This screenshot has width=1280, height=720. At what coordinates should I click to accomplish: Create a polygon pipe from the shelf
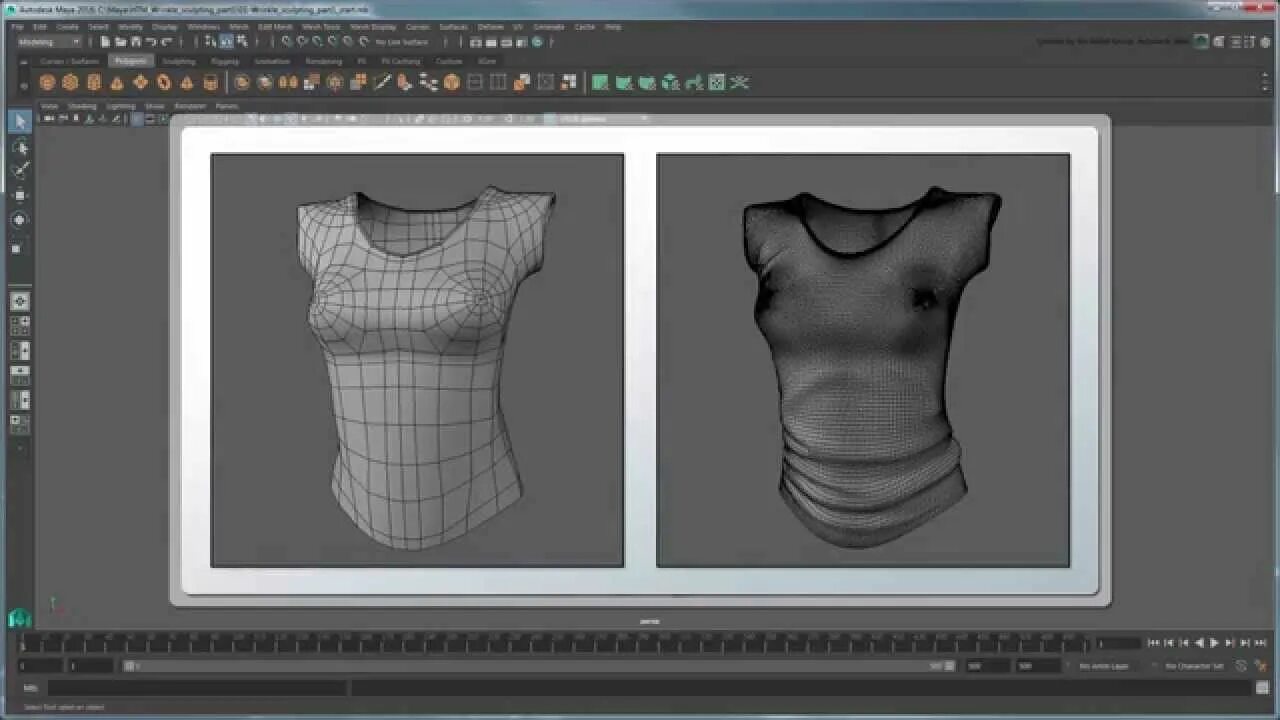pyautogui.click(x=211, y=82)
